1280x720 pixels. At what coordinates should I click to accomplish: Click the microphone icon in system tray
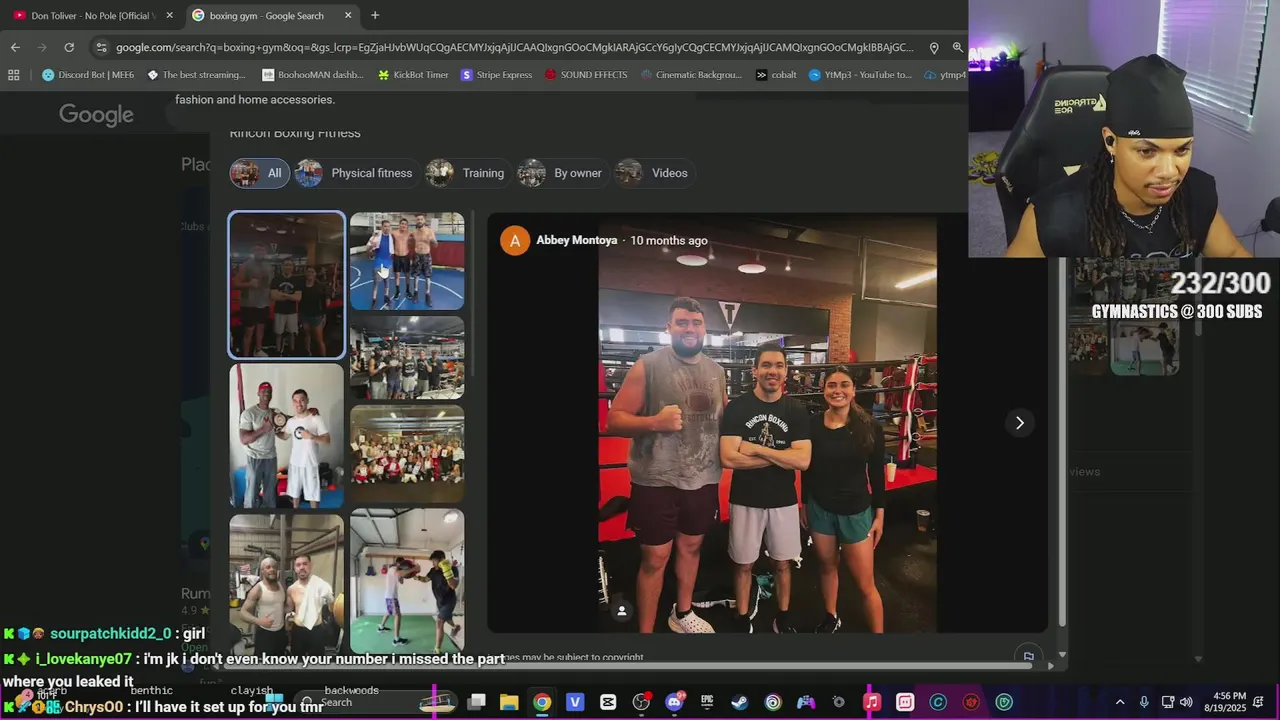1144,702
